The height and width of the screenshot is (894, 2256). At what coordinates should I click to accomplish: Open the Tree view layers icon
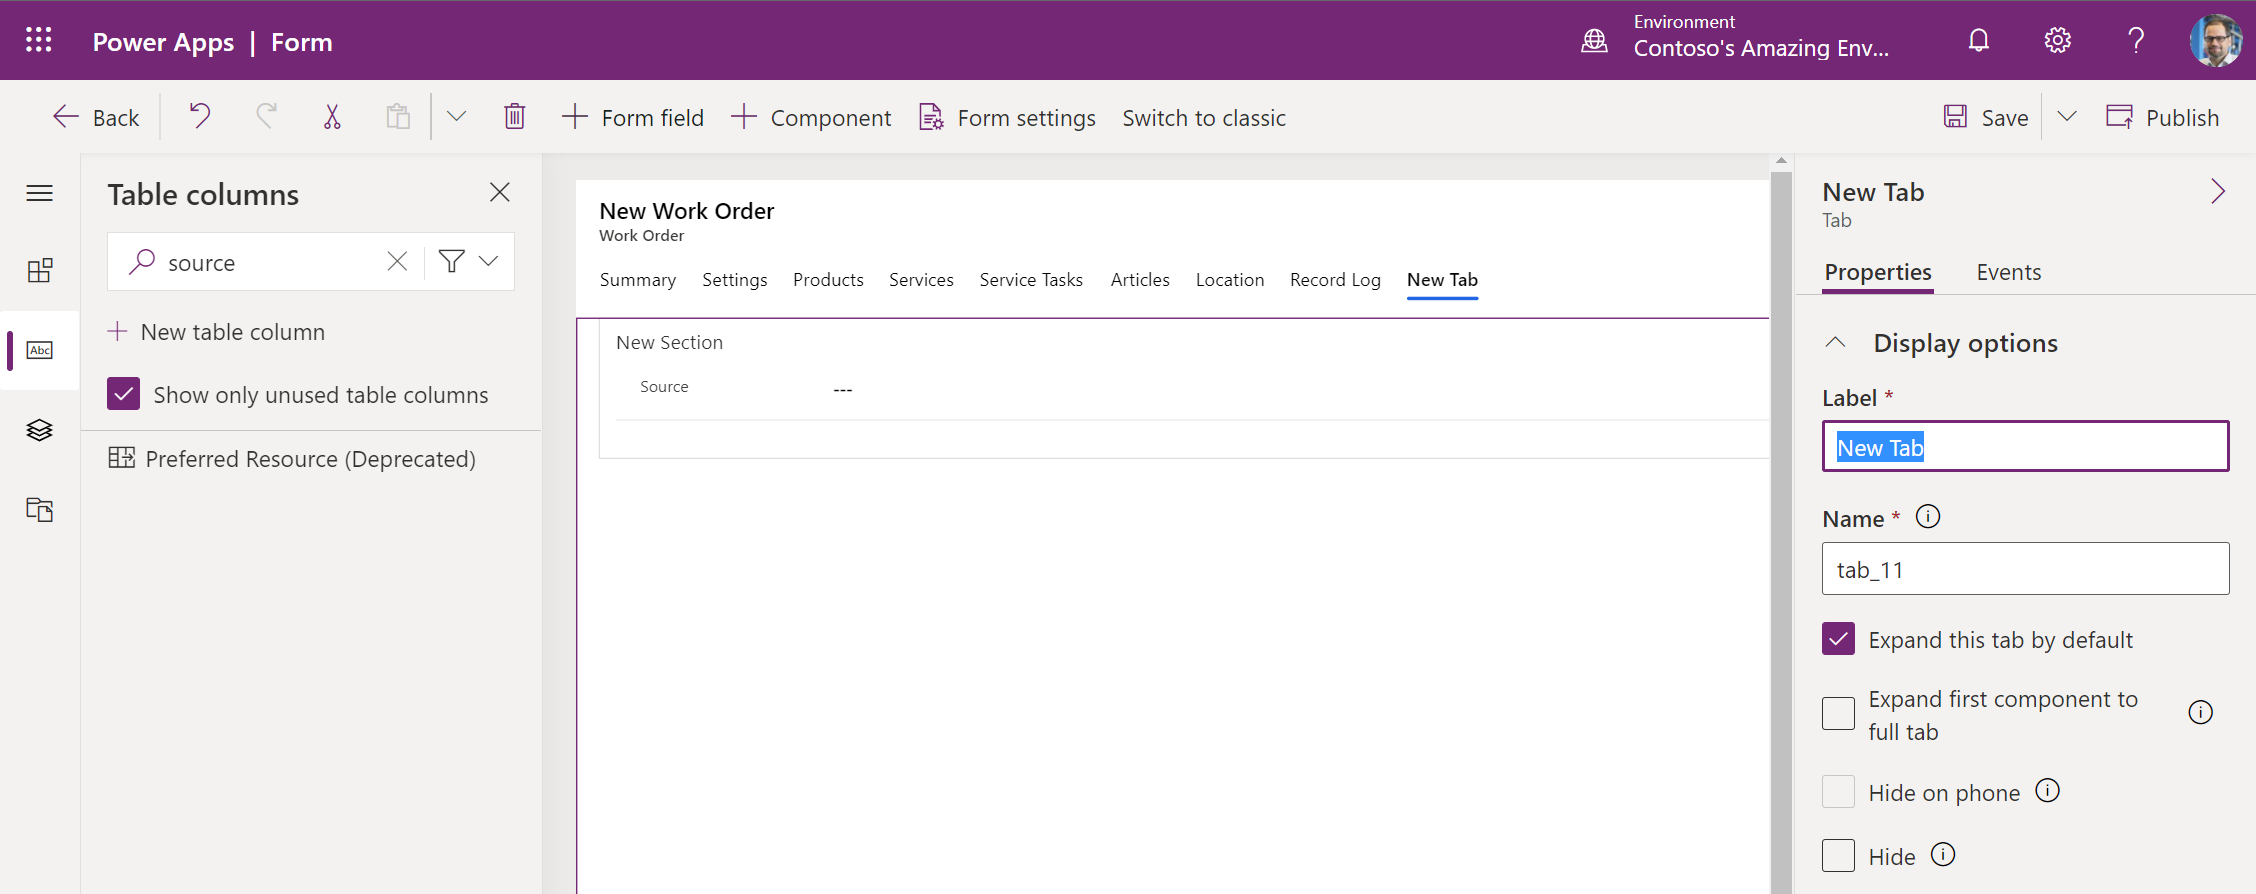(40, 430)
